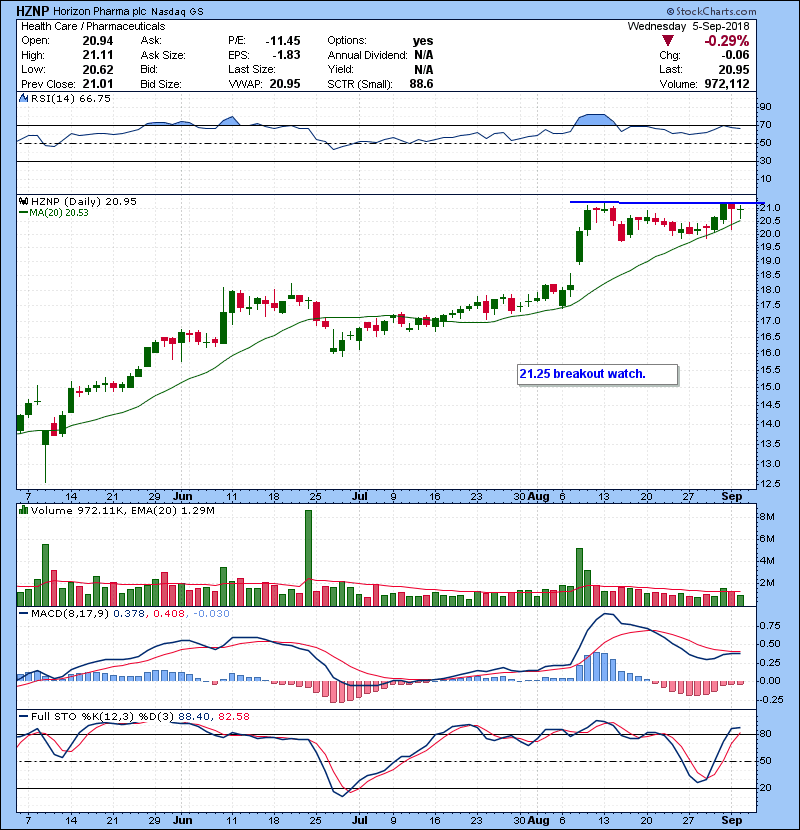Click the Chg value -0.06
Viewport: 800px width, 830px height.
(735, 55)
